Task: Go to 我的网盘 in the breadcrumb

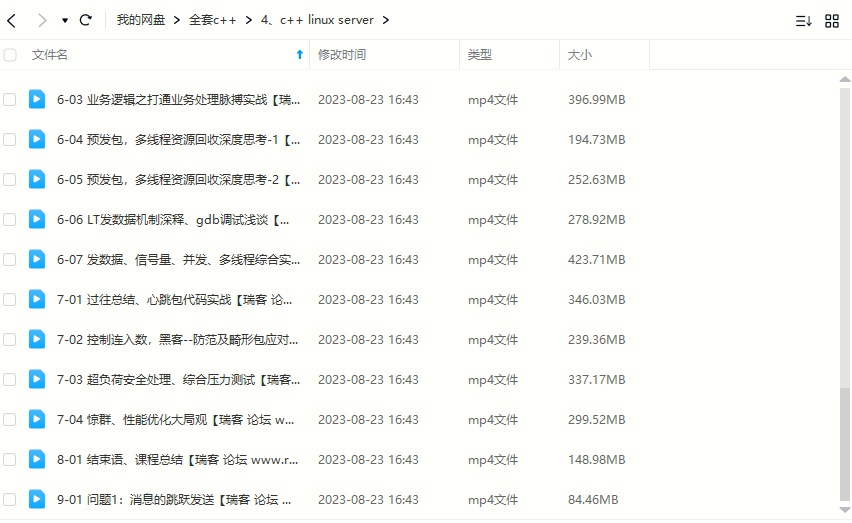Action: point(139,20)
